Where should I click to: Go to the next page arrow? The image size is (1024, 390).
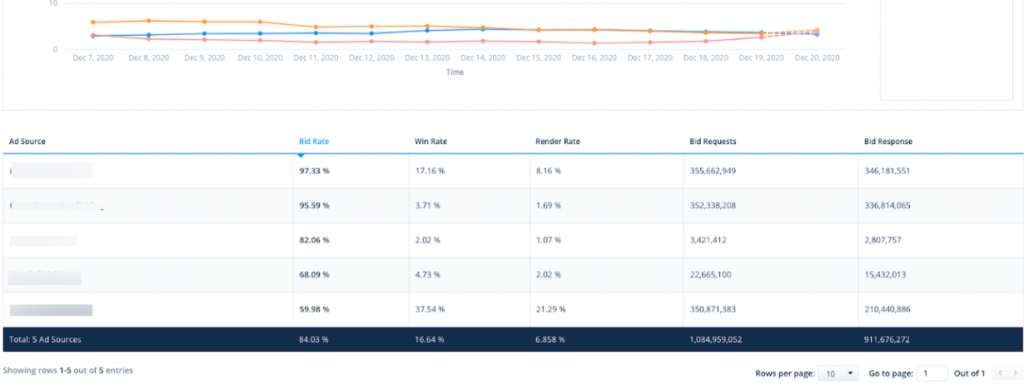(1015, 374)
